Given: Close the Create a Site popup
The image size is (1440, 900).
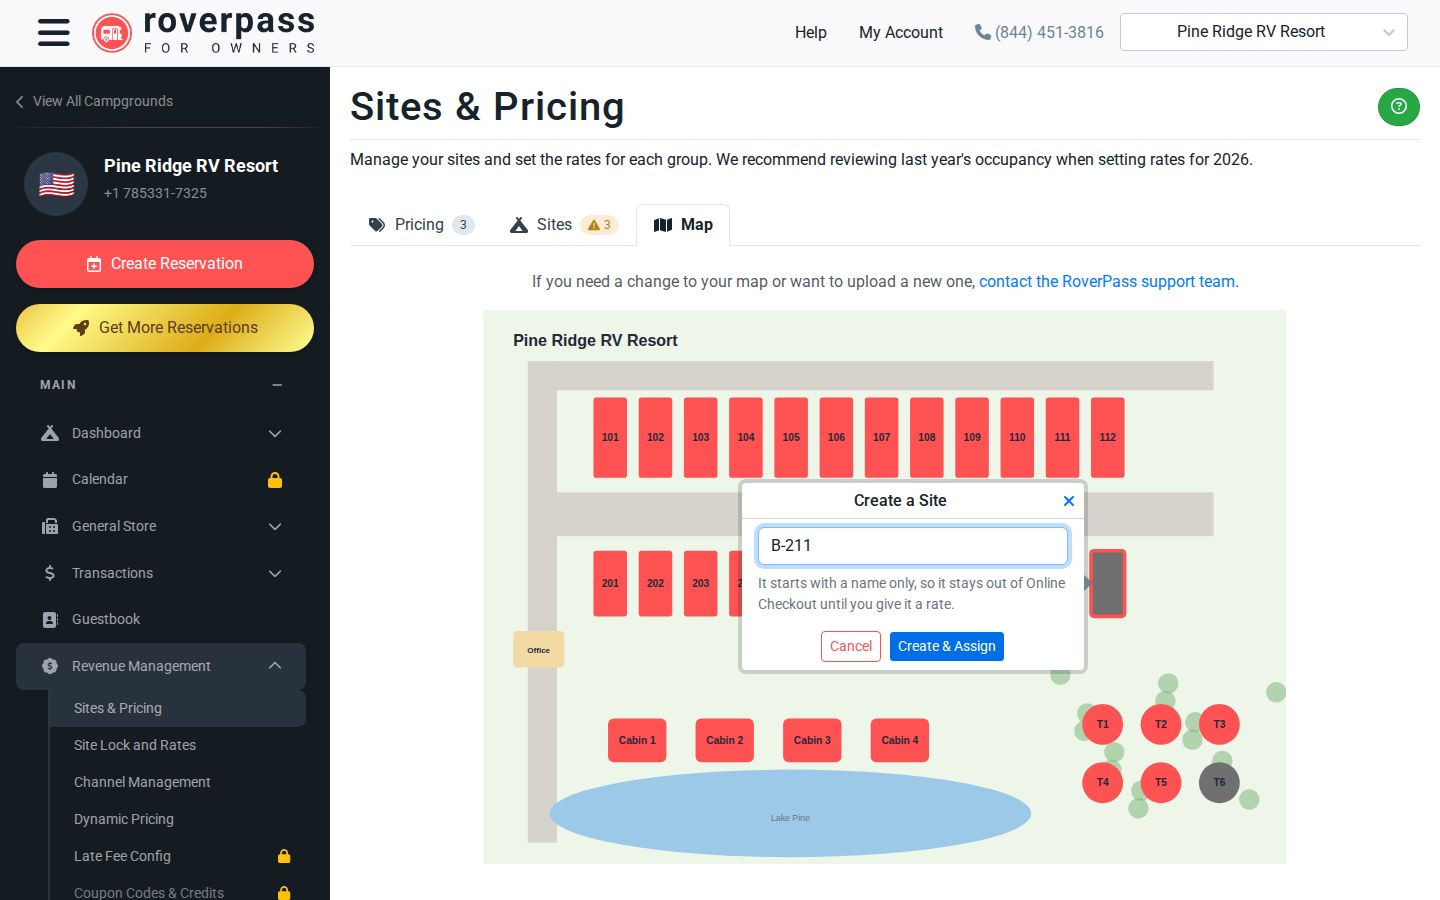Looking at the screenshot, I should [x=1068, y=501].
